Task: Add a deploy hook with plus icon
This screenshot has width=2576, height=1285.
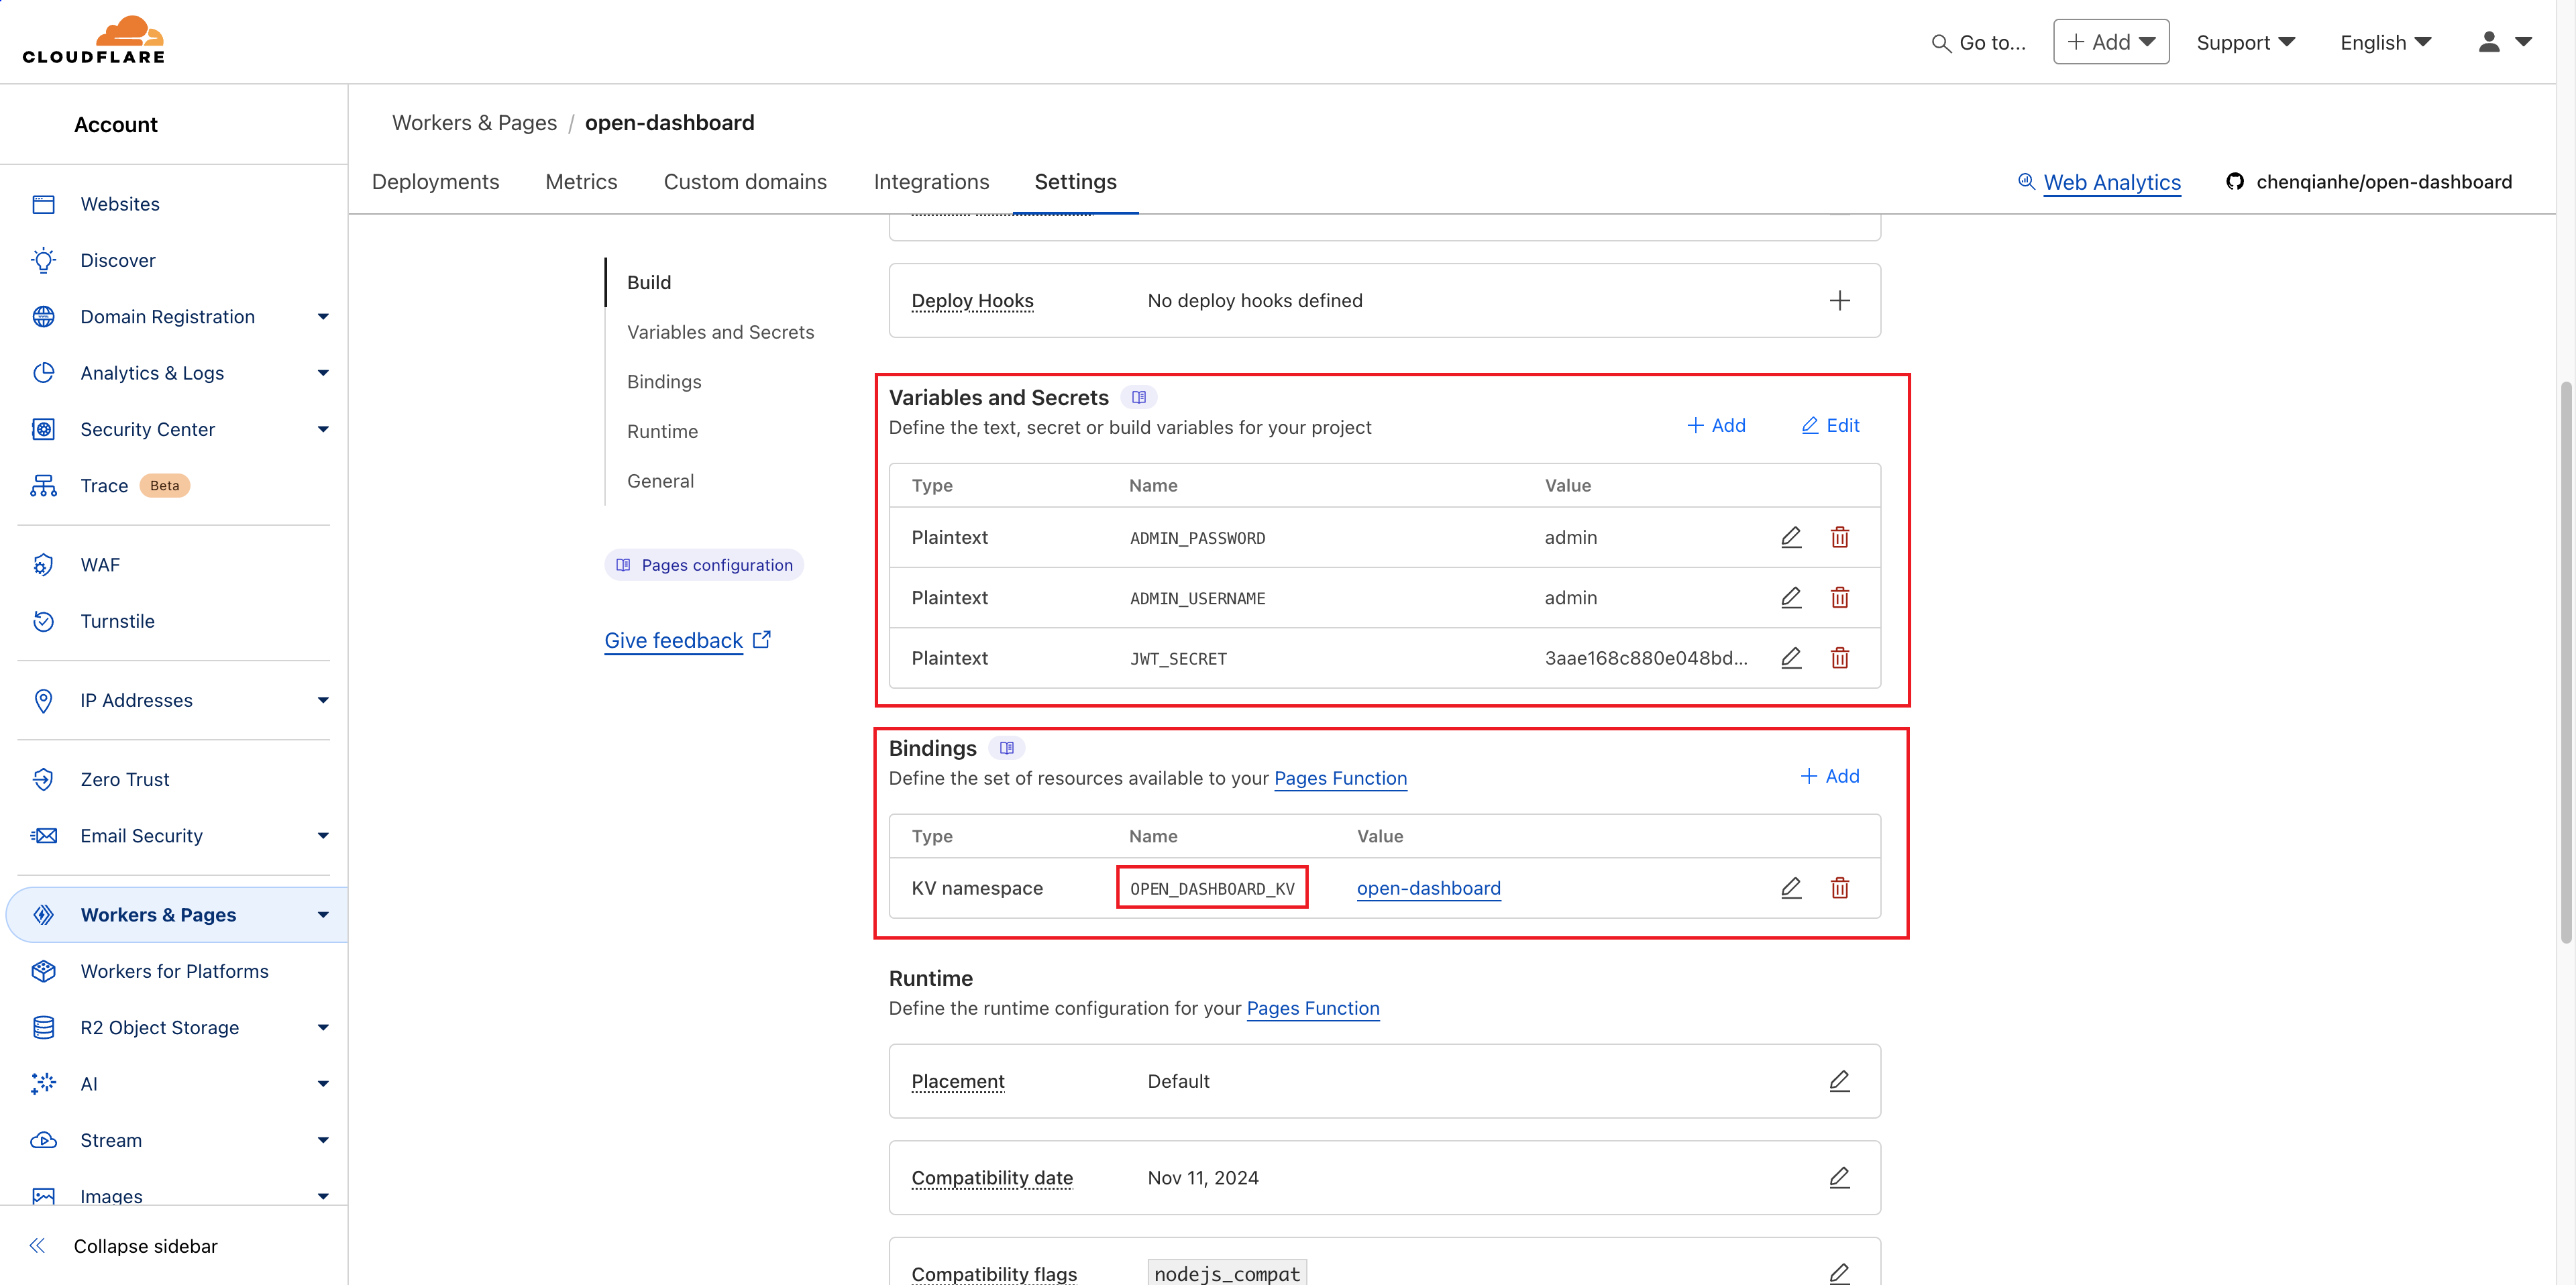Action: coord(1839,300)
